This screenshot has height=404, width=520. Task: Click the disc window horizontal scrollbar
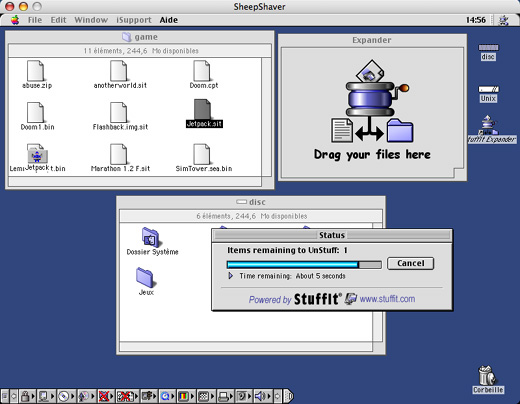click(x=246, y=346)
